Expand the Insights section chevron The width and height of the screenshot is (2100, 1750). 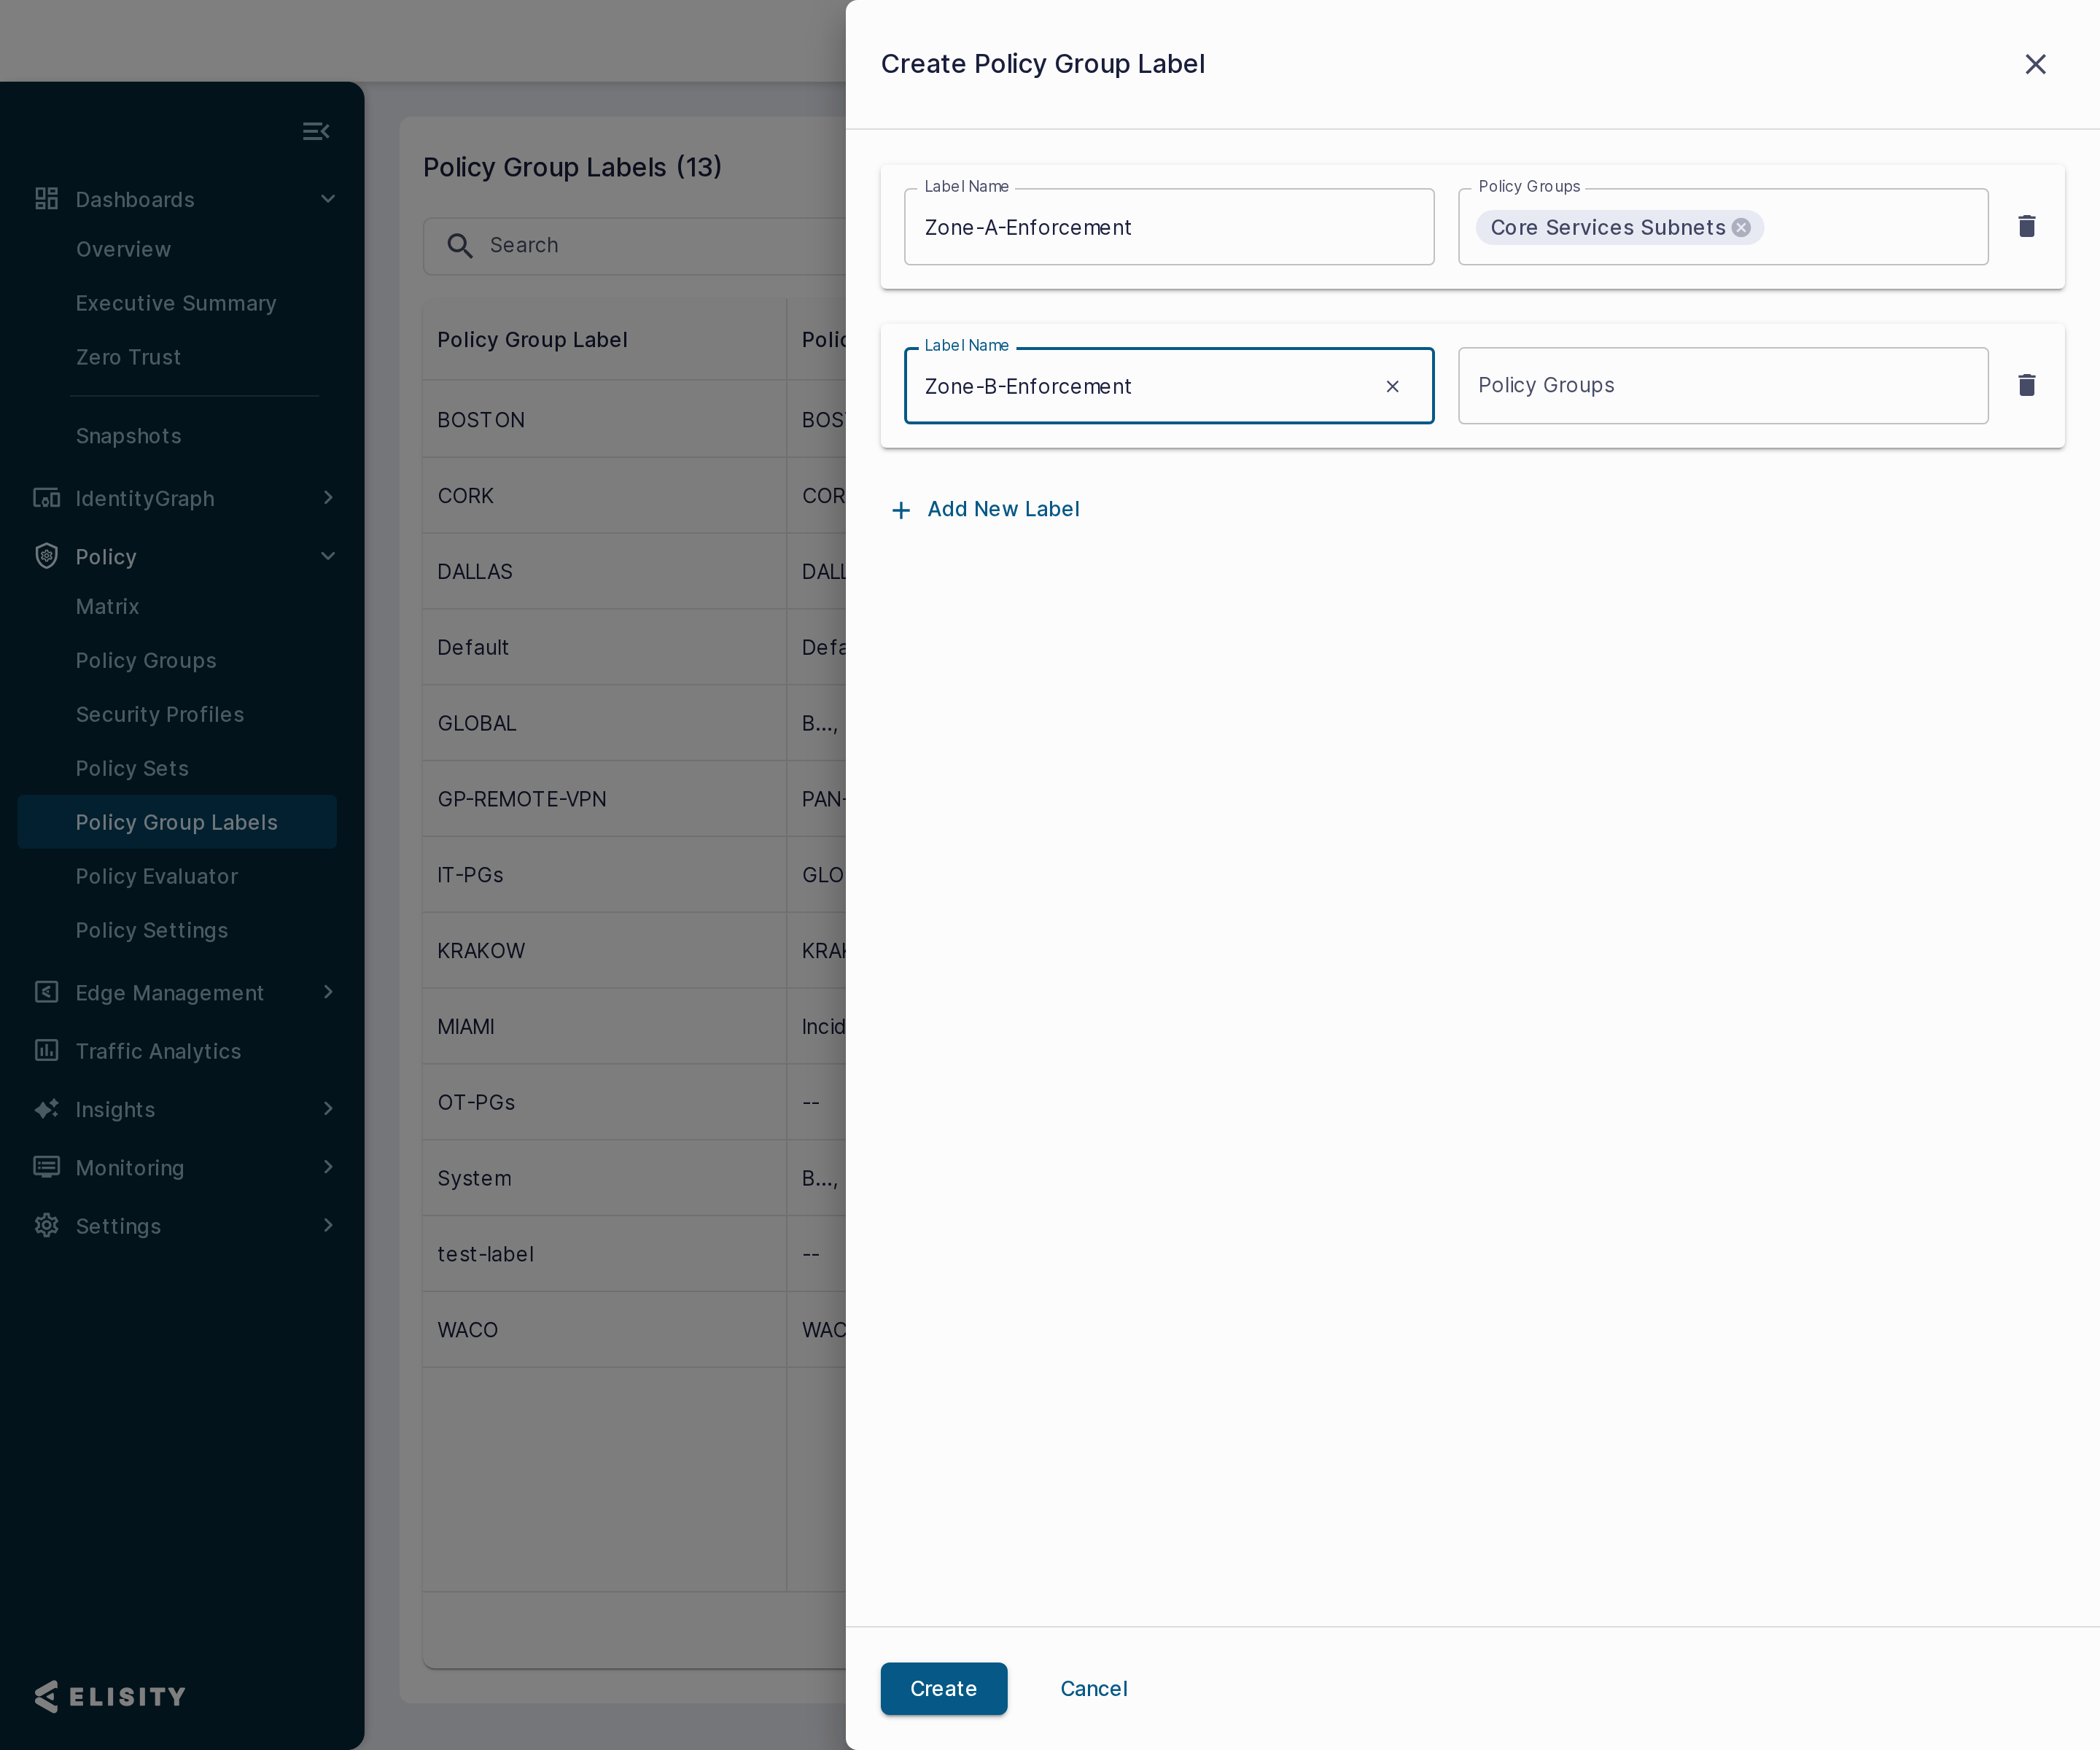coord(328,1109)
